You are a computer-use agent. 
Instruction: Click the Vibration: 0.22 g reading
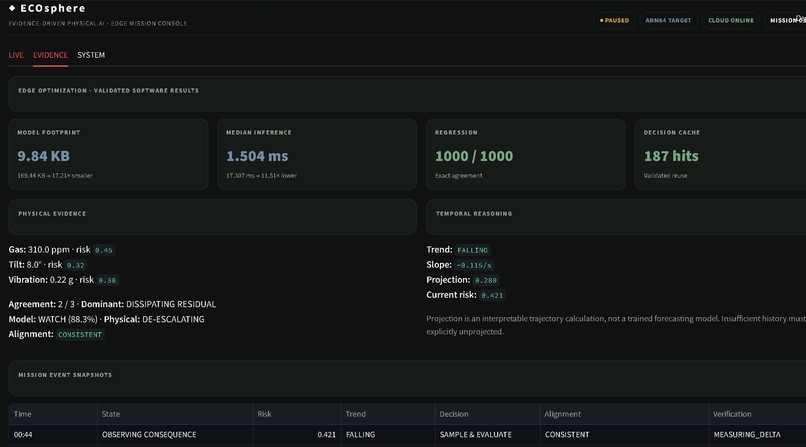click(41, 280)
